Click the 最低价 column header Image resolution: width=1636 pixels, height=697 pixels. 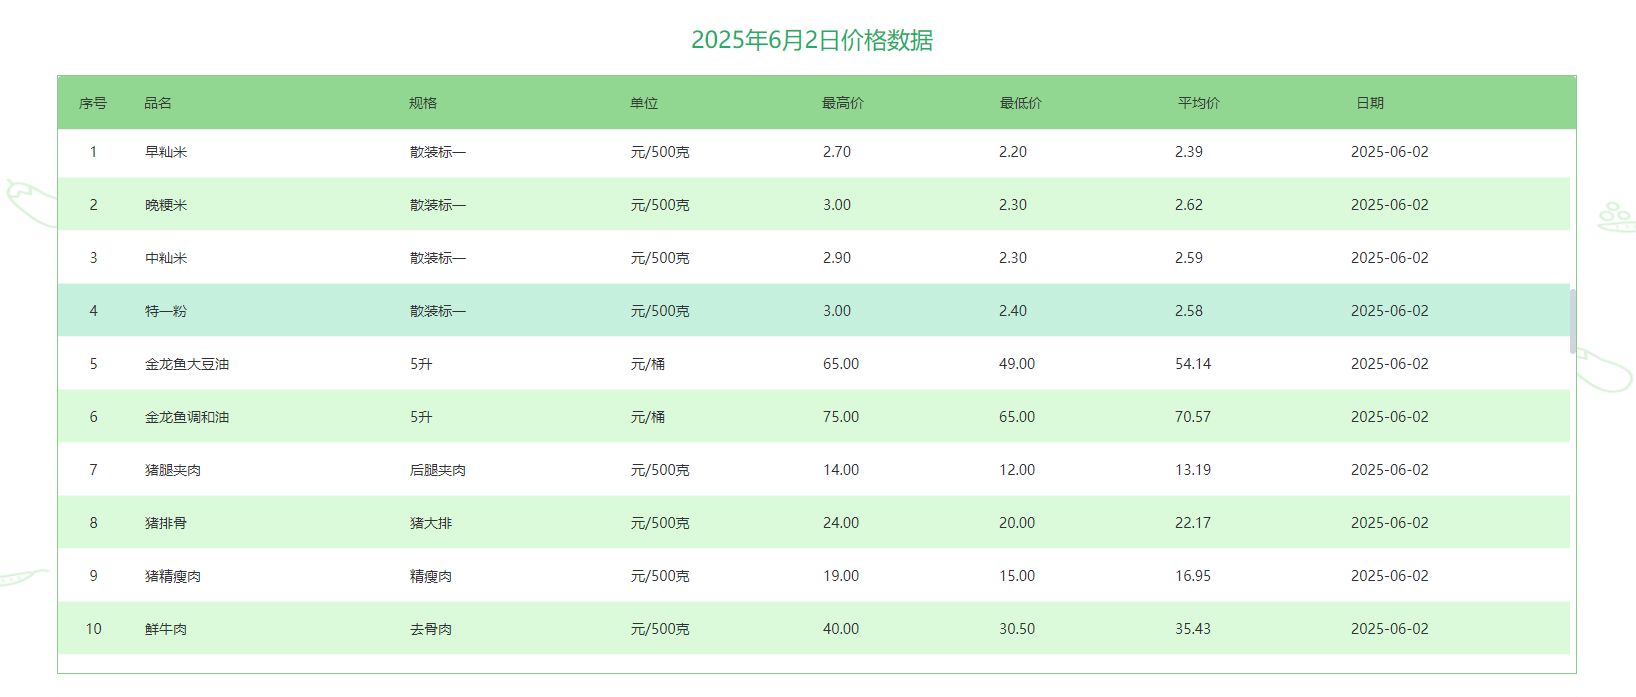(1021, 103)
